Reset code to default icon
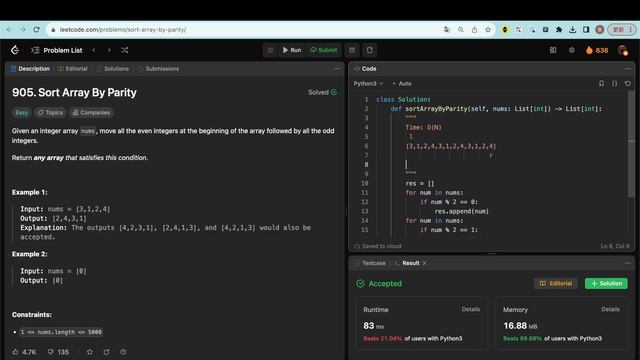Viewport: 640px width, 360px height. (628, 83)
